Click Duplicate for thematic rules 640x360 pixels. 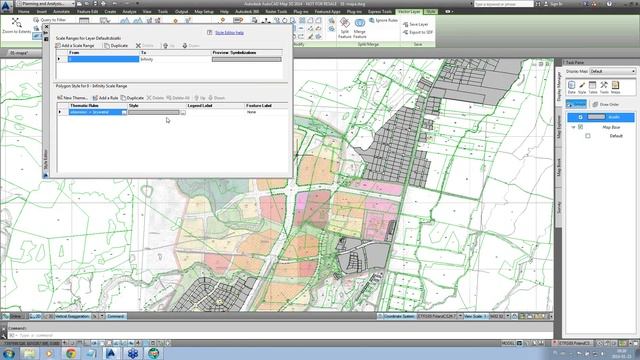coord(132,98)
